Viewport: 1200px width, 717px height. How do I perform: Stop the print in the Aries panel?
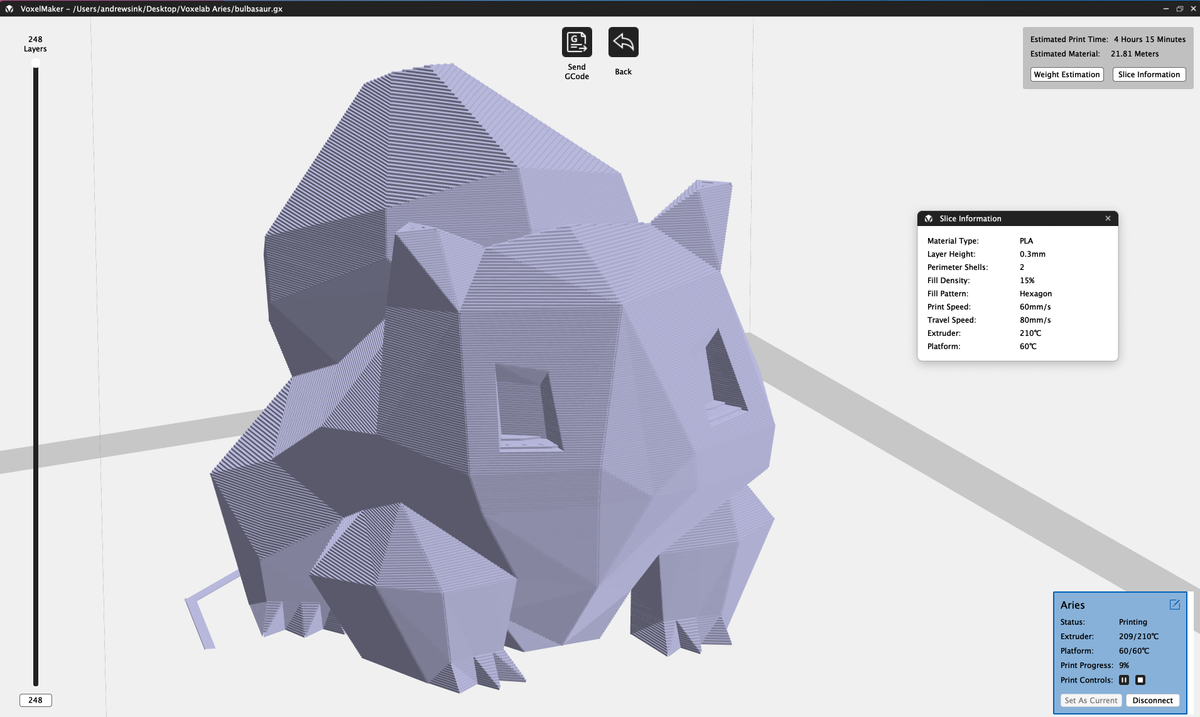1140,679
